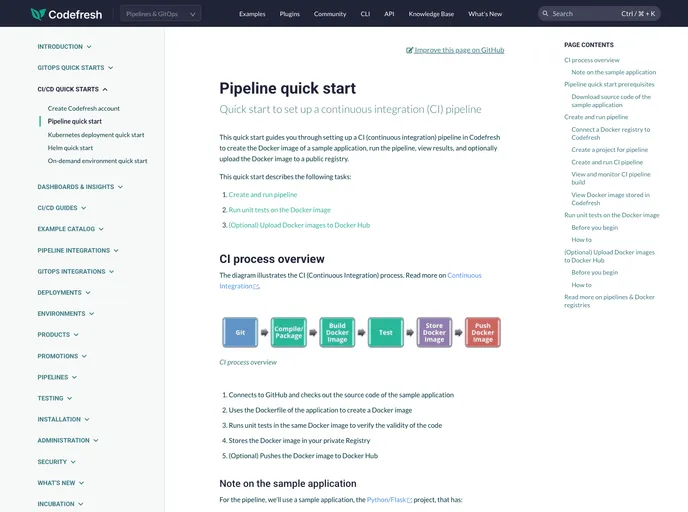
Task: Jump to Note on the sample application
Action: (x=614, y=72)
